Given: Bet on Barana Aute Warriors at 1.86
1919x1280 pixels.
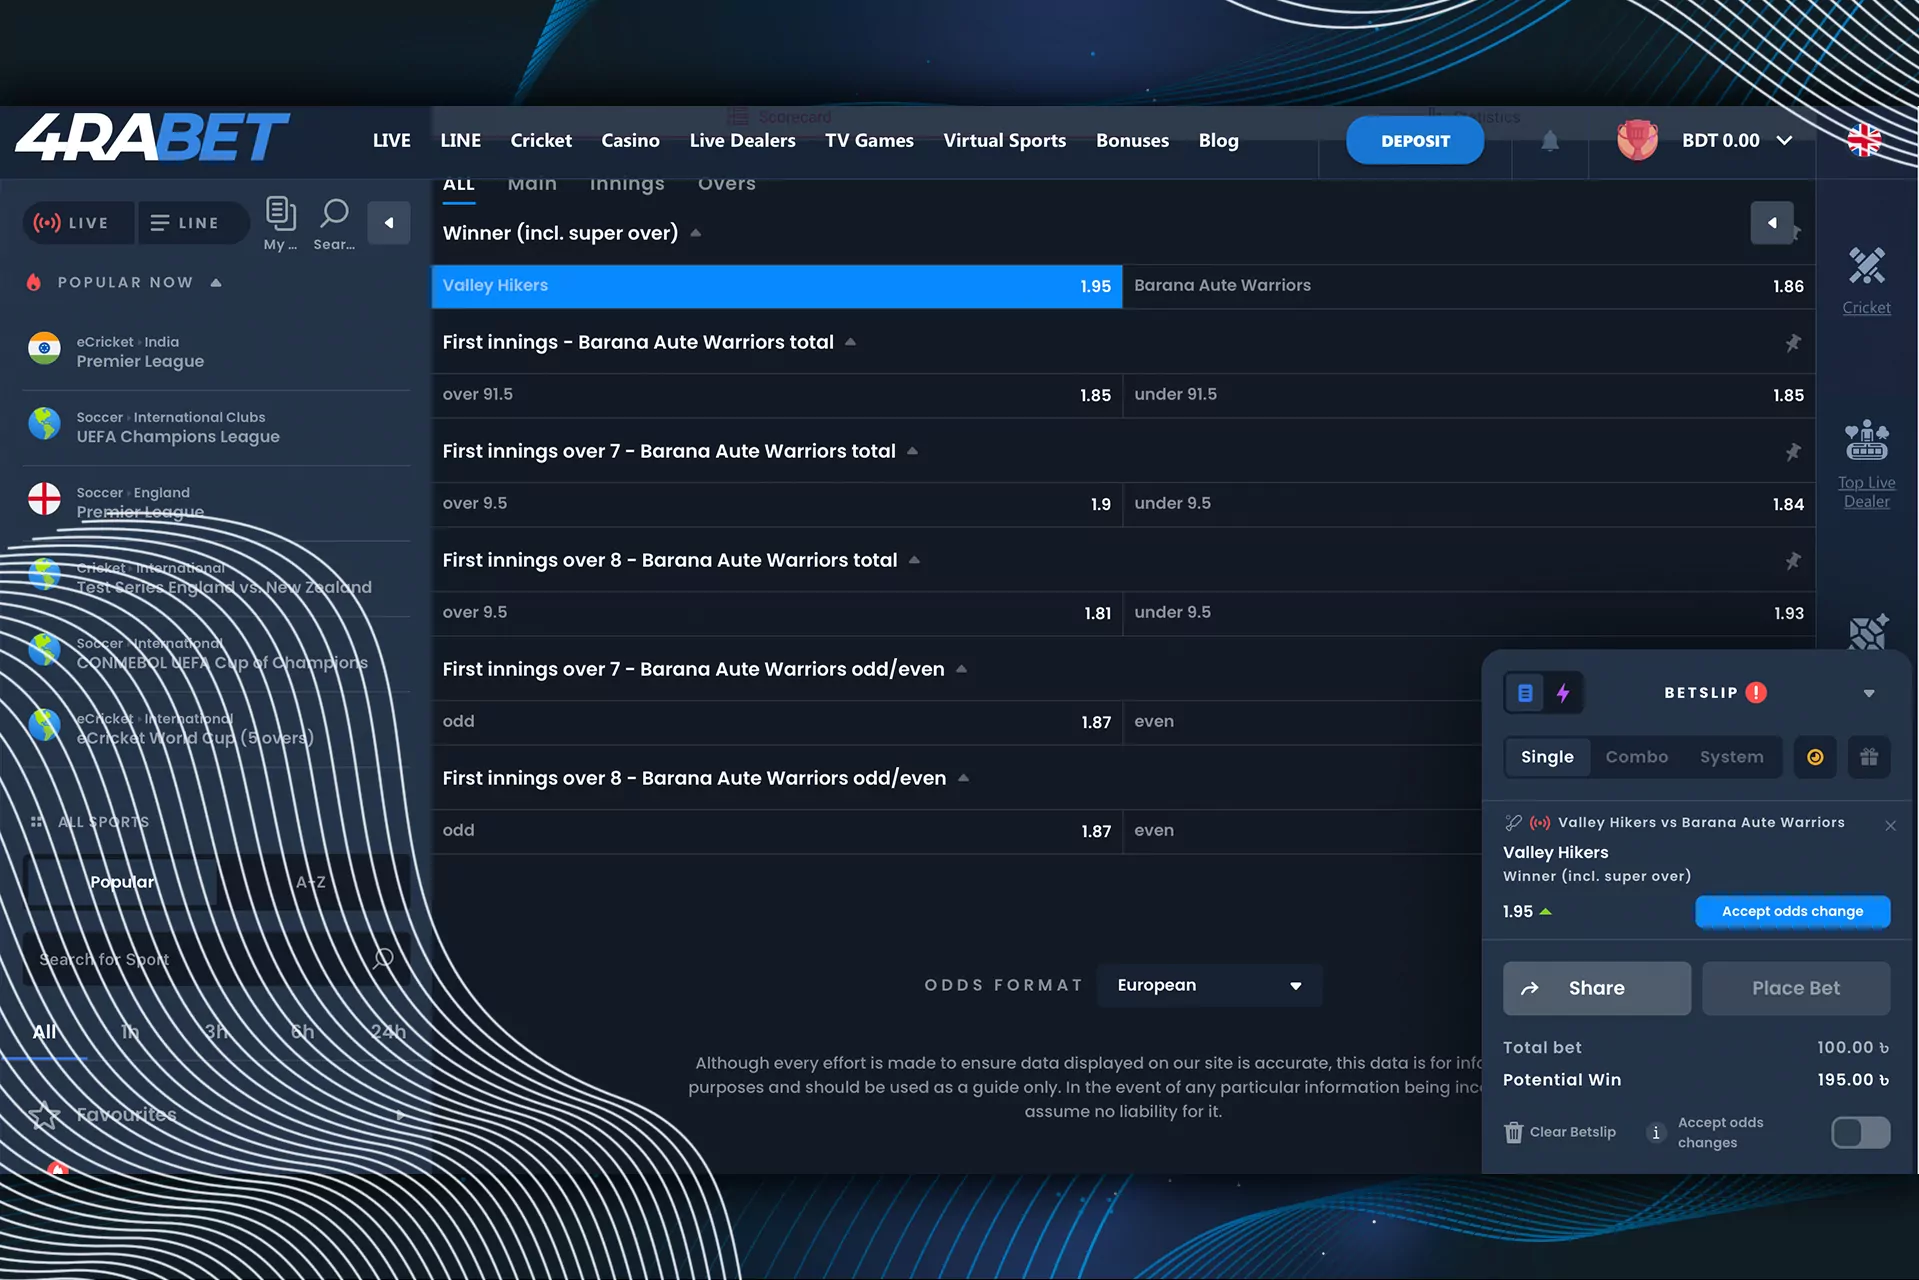Looking at the screenshot, I should pos(1469,286).
